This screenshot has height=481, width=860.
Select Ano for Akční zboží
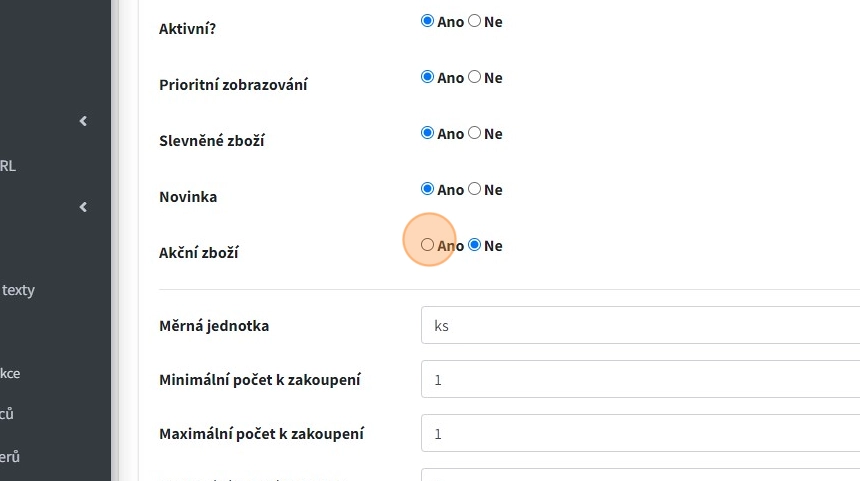click(x=428, y=245)
